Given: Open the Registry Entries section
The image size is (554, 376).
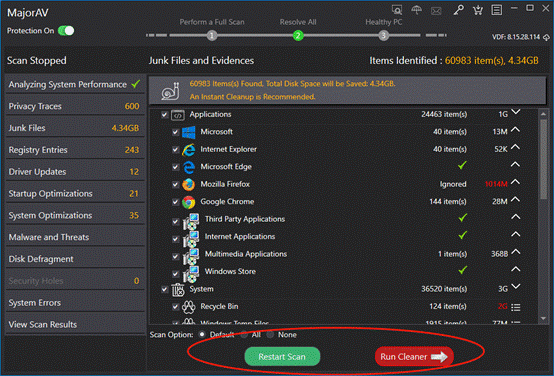Looking at the screenshot, I should tap(75, 150).
